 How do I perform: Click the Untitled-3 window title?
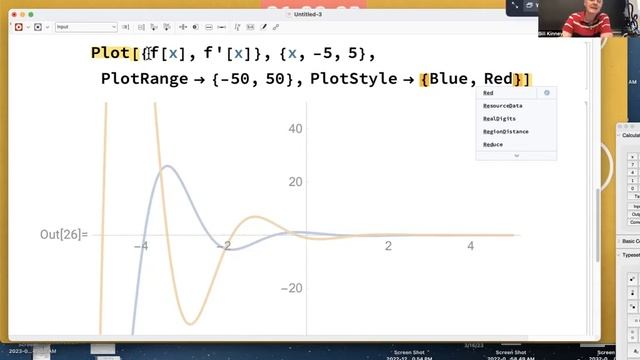(308, 14)
